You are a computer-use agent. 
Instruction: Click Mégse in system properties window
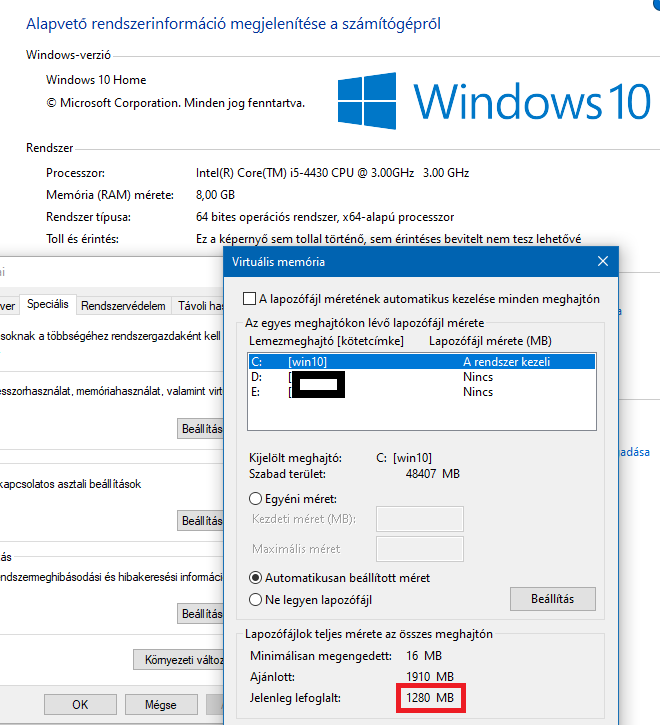pos(161,705)
